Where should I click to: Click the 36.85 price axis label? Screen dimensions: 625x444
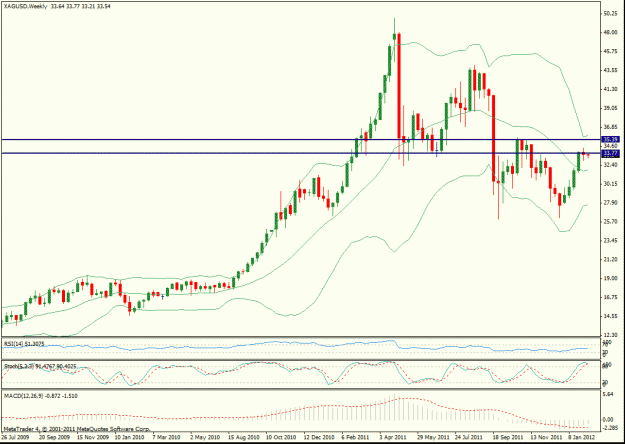coord(611,127)
